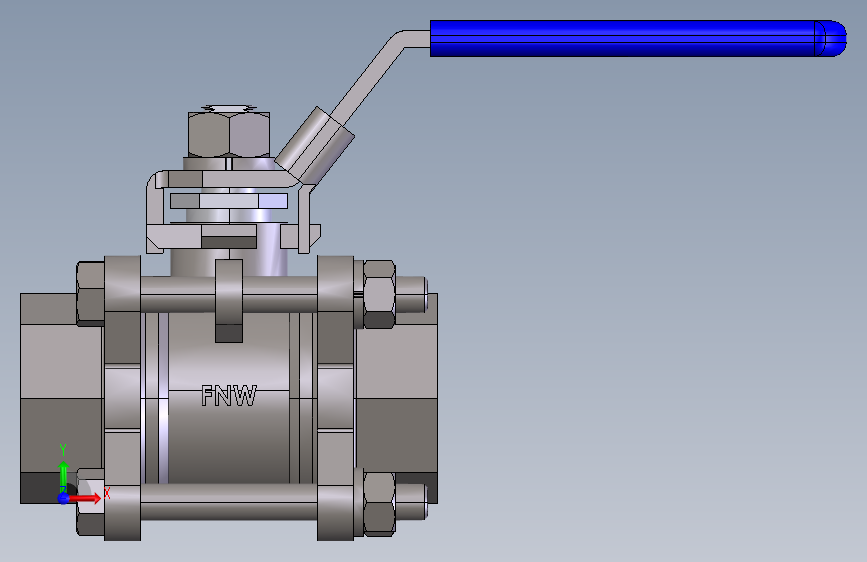This screenshot has height=562, width=867.
Task: Click the green Y axis arrow
Action: click(64, 475)
